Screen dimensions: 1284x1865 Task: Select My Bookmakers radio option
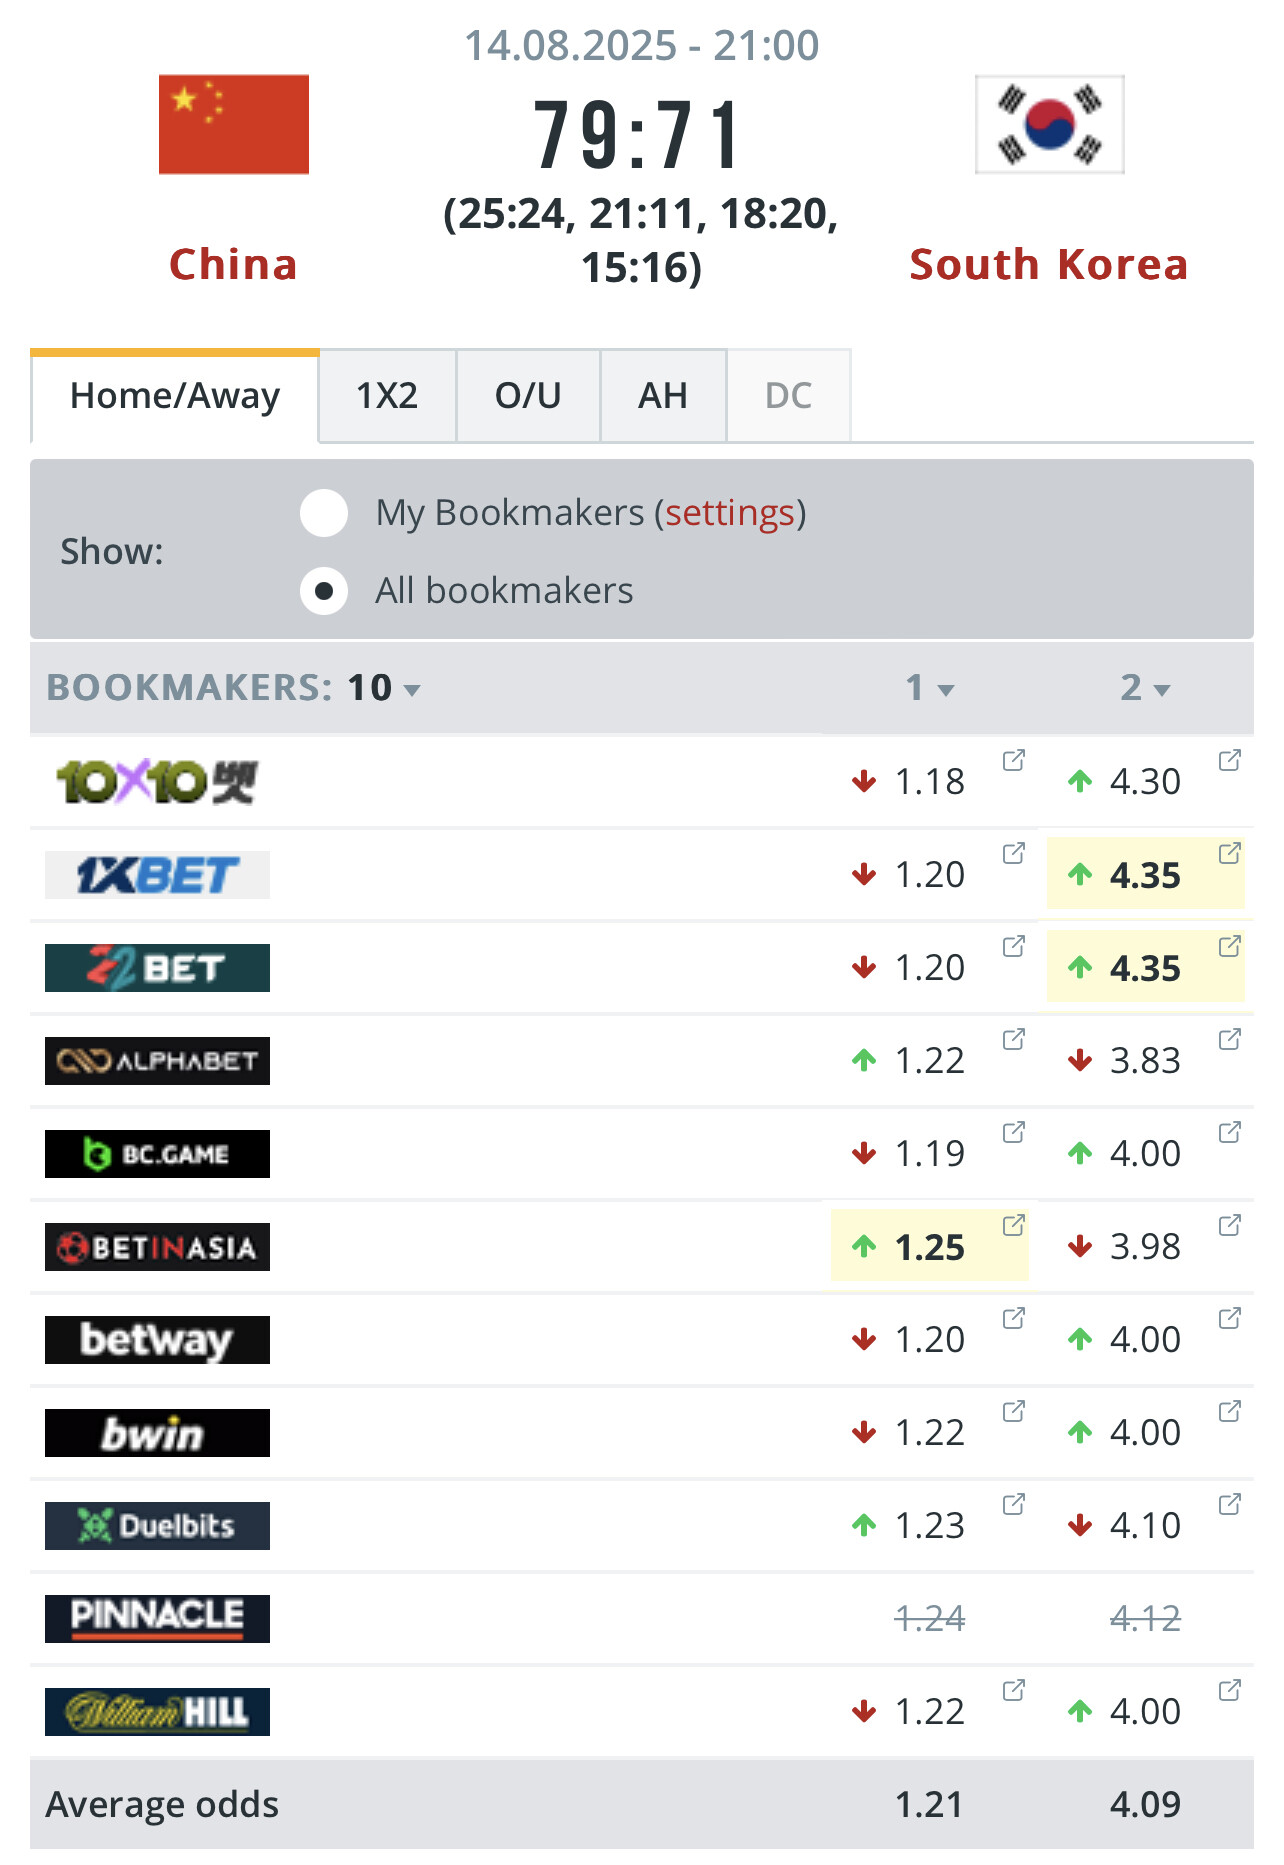(x=324, y=513)
